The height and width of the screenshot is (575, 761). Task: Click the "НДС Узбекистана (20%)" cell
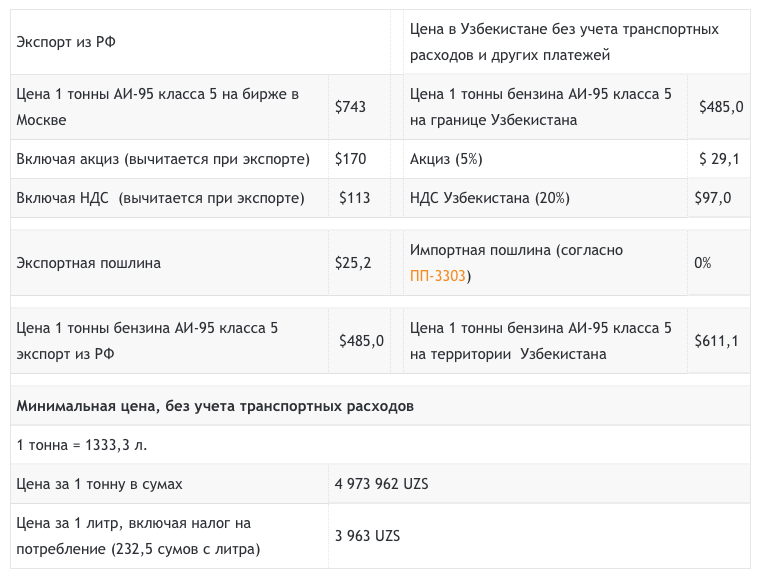coord(490,198)
